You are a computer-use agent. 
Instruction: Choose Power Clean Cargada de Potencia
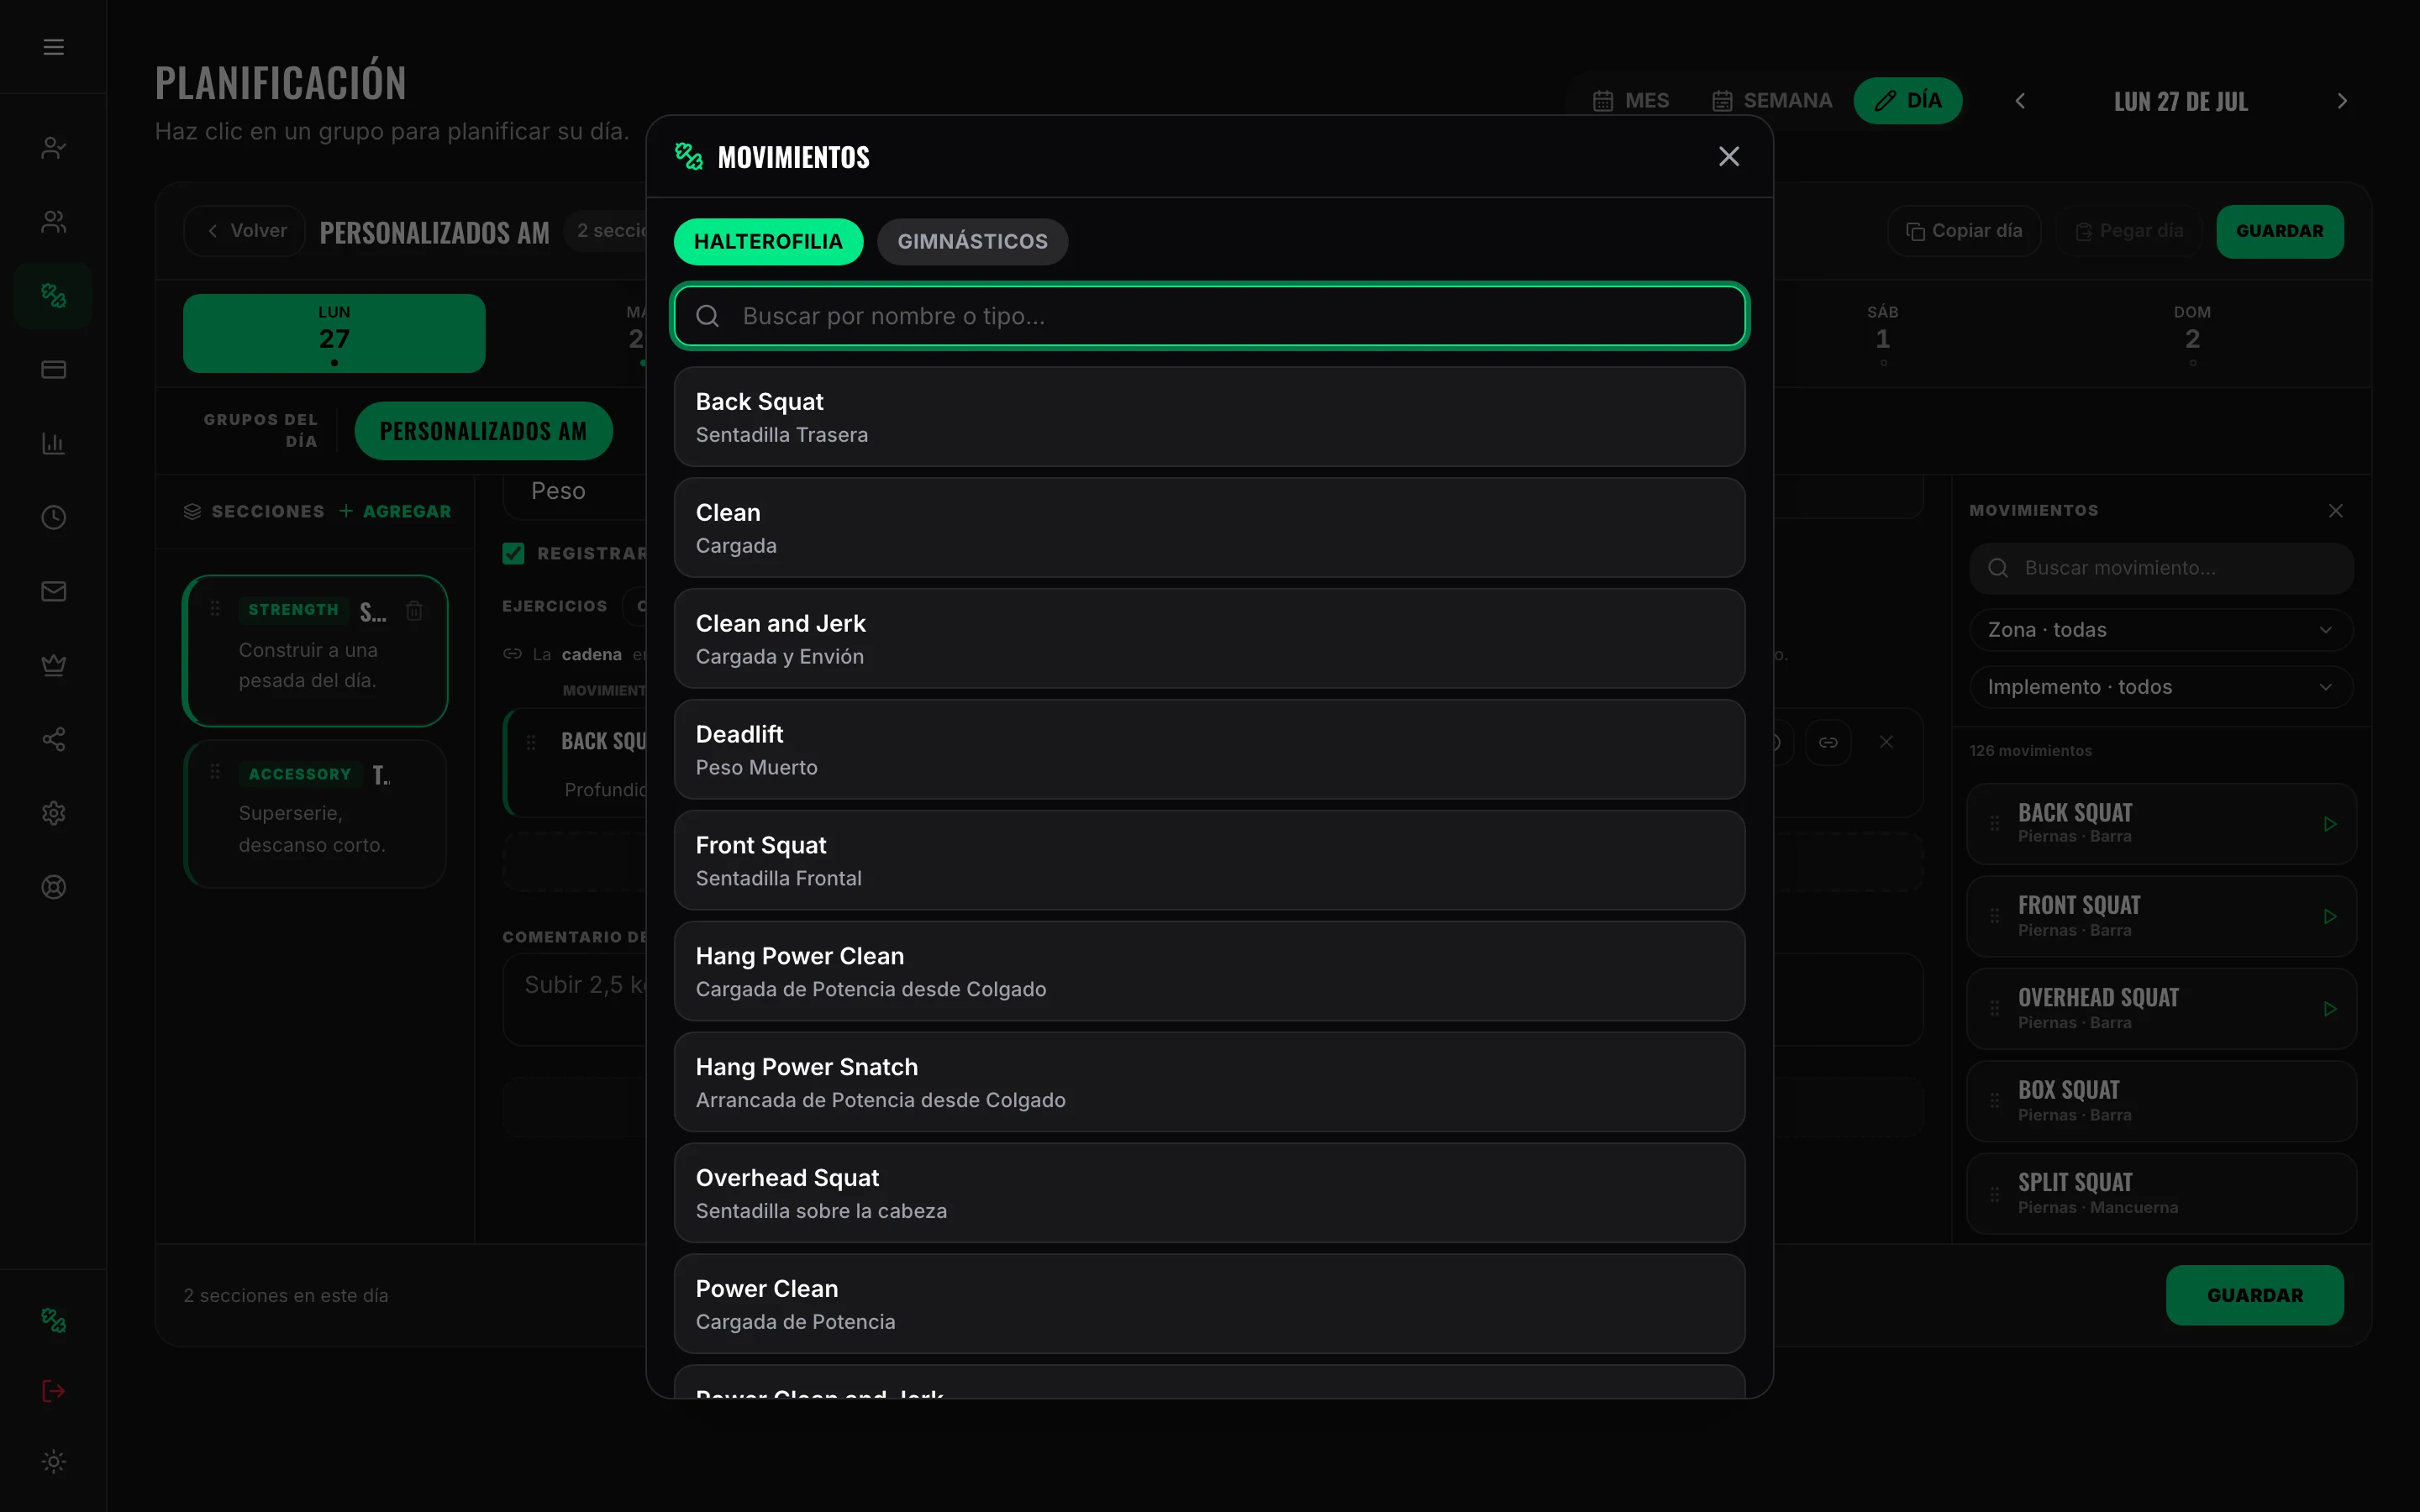pyautogui.click(x=1210, y=1305)
